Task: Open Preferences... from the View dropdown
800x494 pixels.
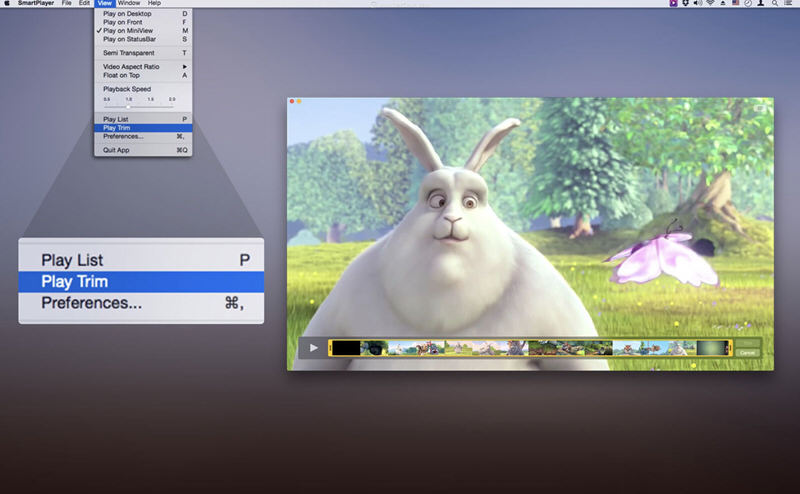Action: [143, 136]
